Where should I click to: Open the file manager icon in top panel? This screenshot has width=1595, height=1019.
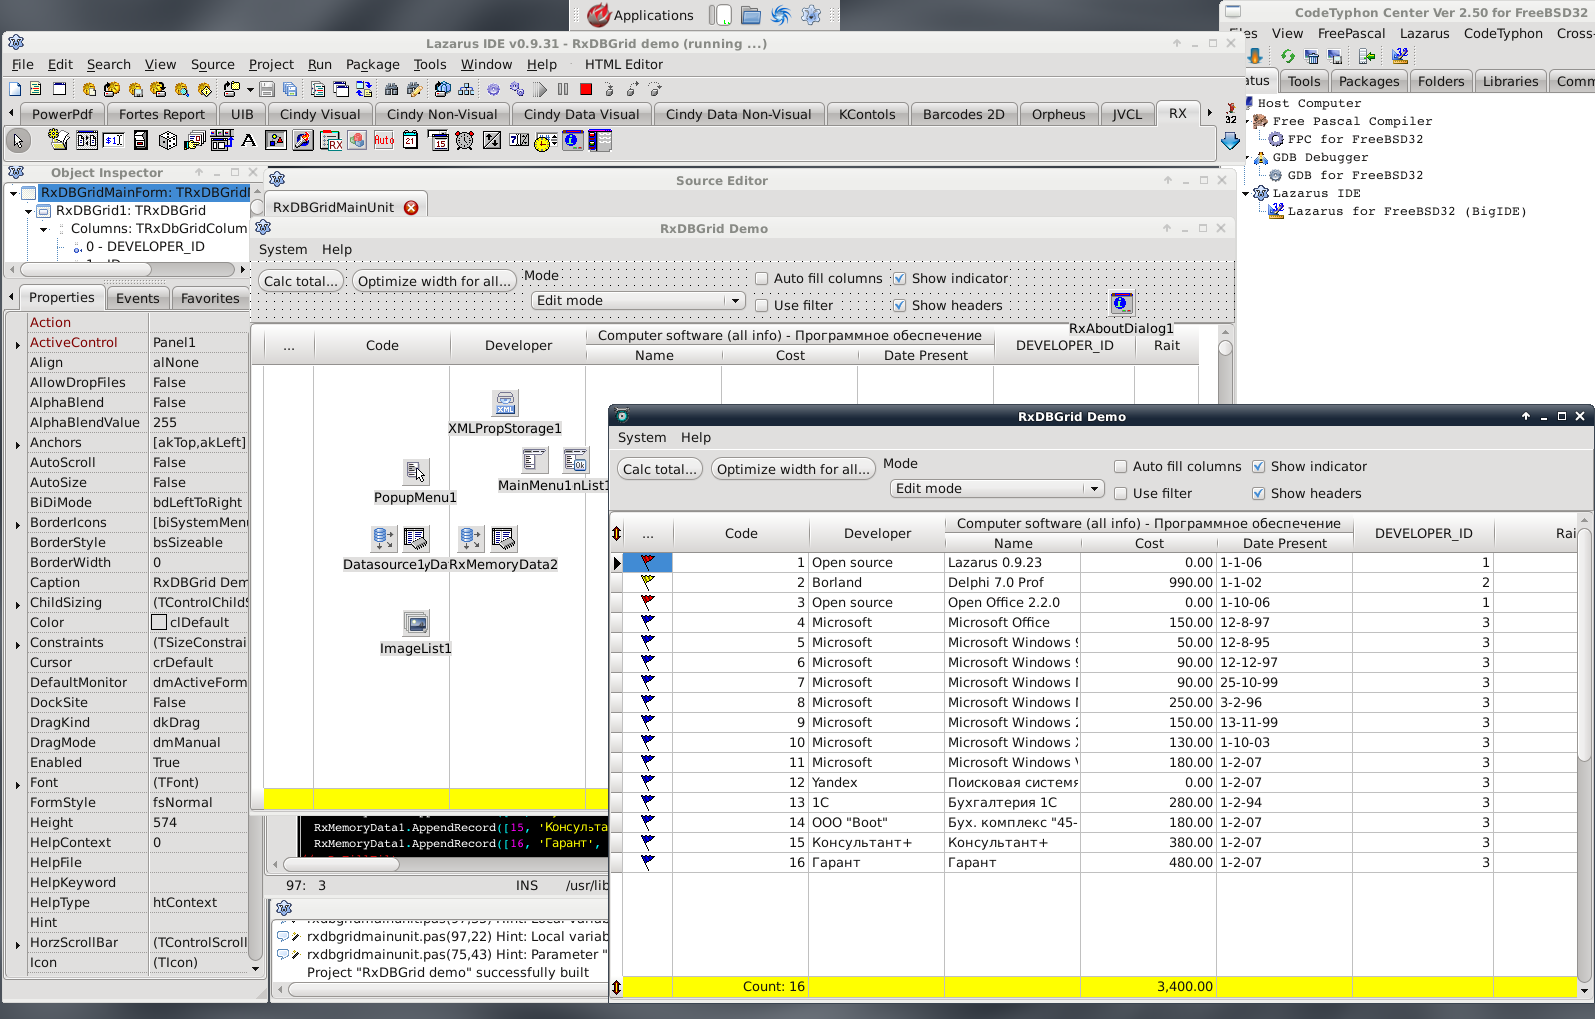click(x=751, y=15)
